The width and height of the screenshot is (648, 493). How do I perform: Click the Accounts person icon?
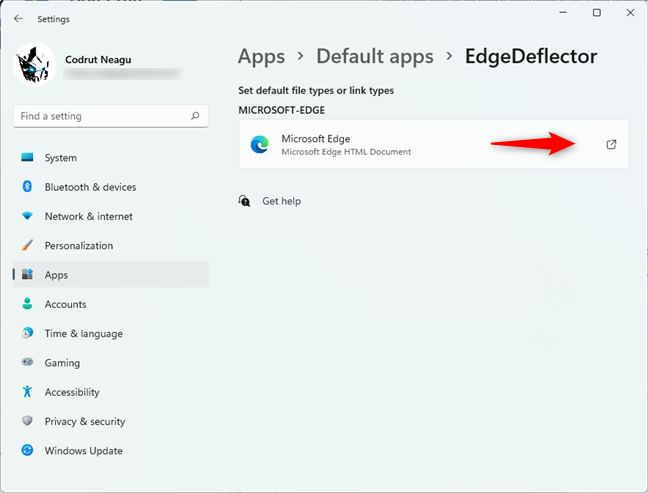[27, 304]
